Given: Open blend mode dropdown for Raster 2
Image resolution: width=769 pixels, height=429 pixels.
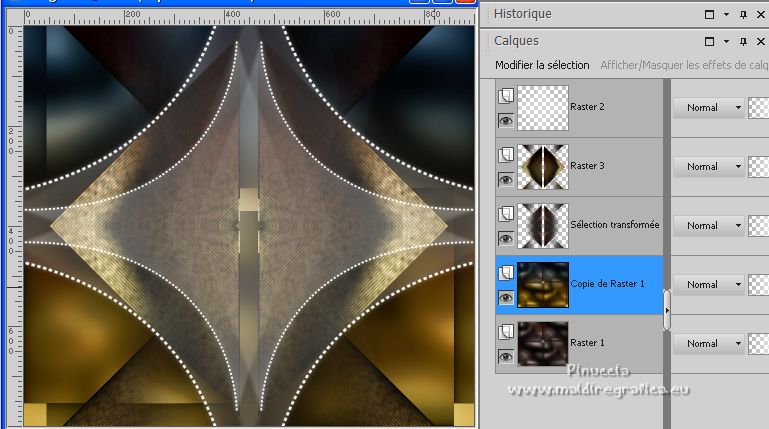Looking at the screenshot, I should [709, 108].
